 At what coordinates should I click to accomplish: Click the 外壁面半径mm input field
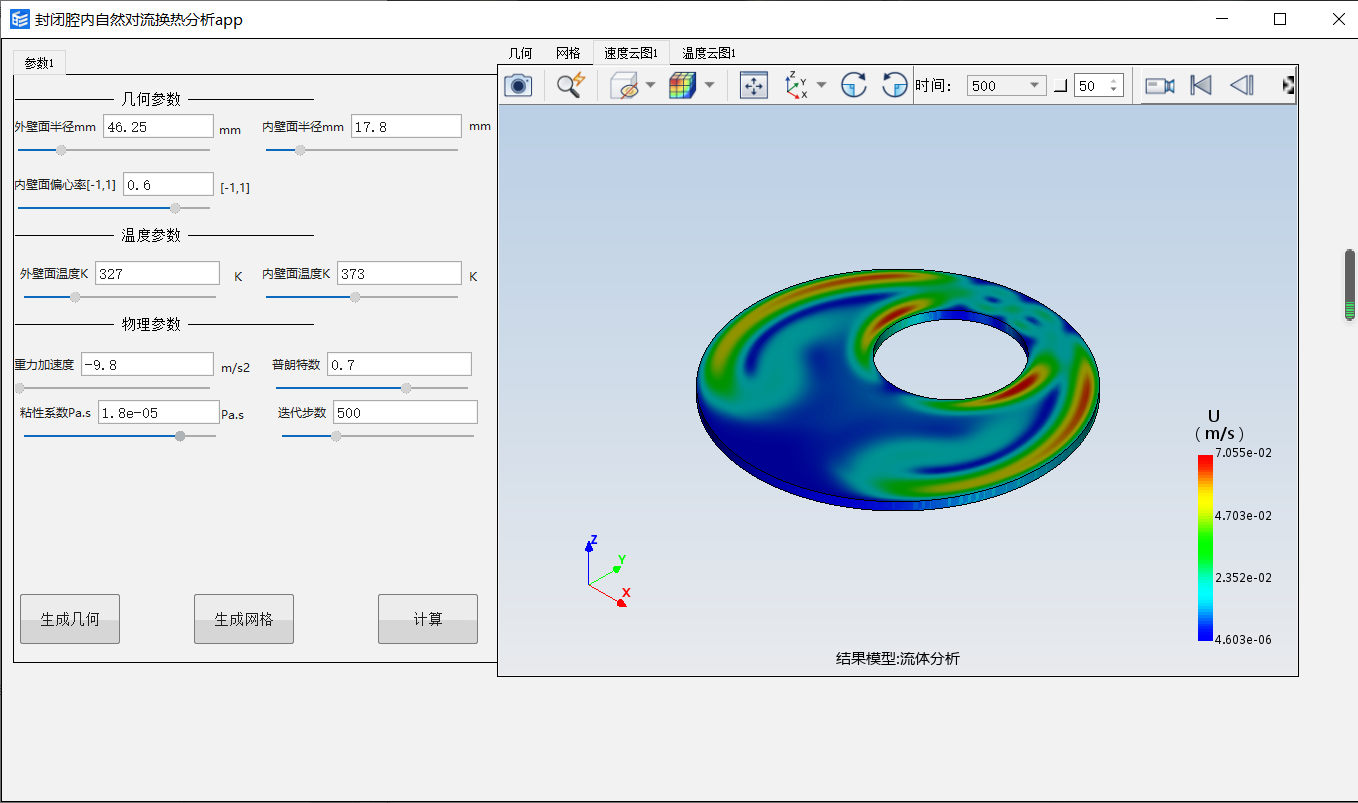[x=158, y=126]
